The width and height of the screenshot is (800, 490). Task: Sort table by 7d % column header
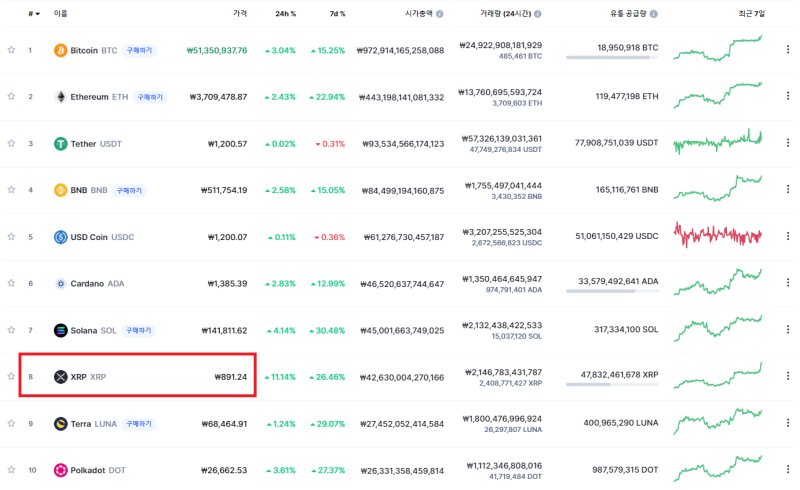pyautogui.click(x=337, y=14)
